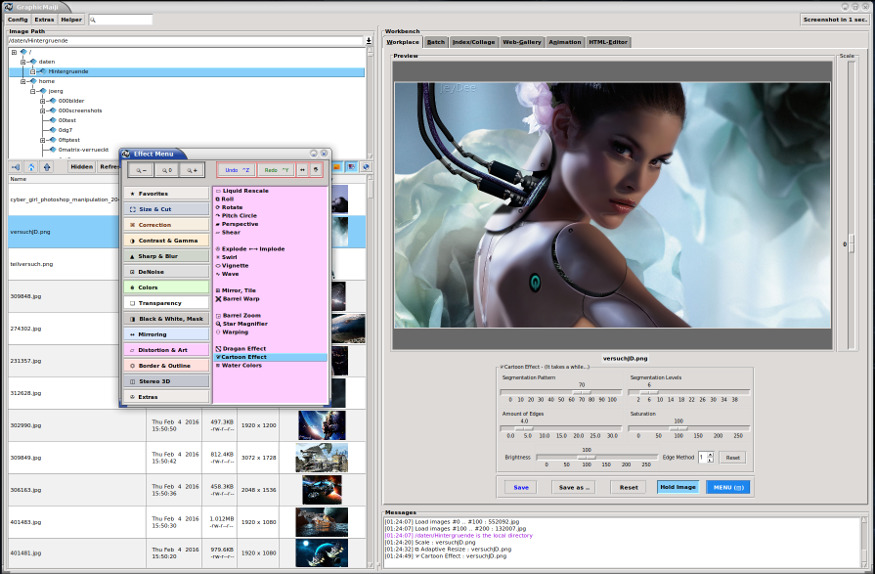Open the Config menu
The height and width of the screenshot is (574, 875).
pos(18,20)
